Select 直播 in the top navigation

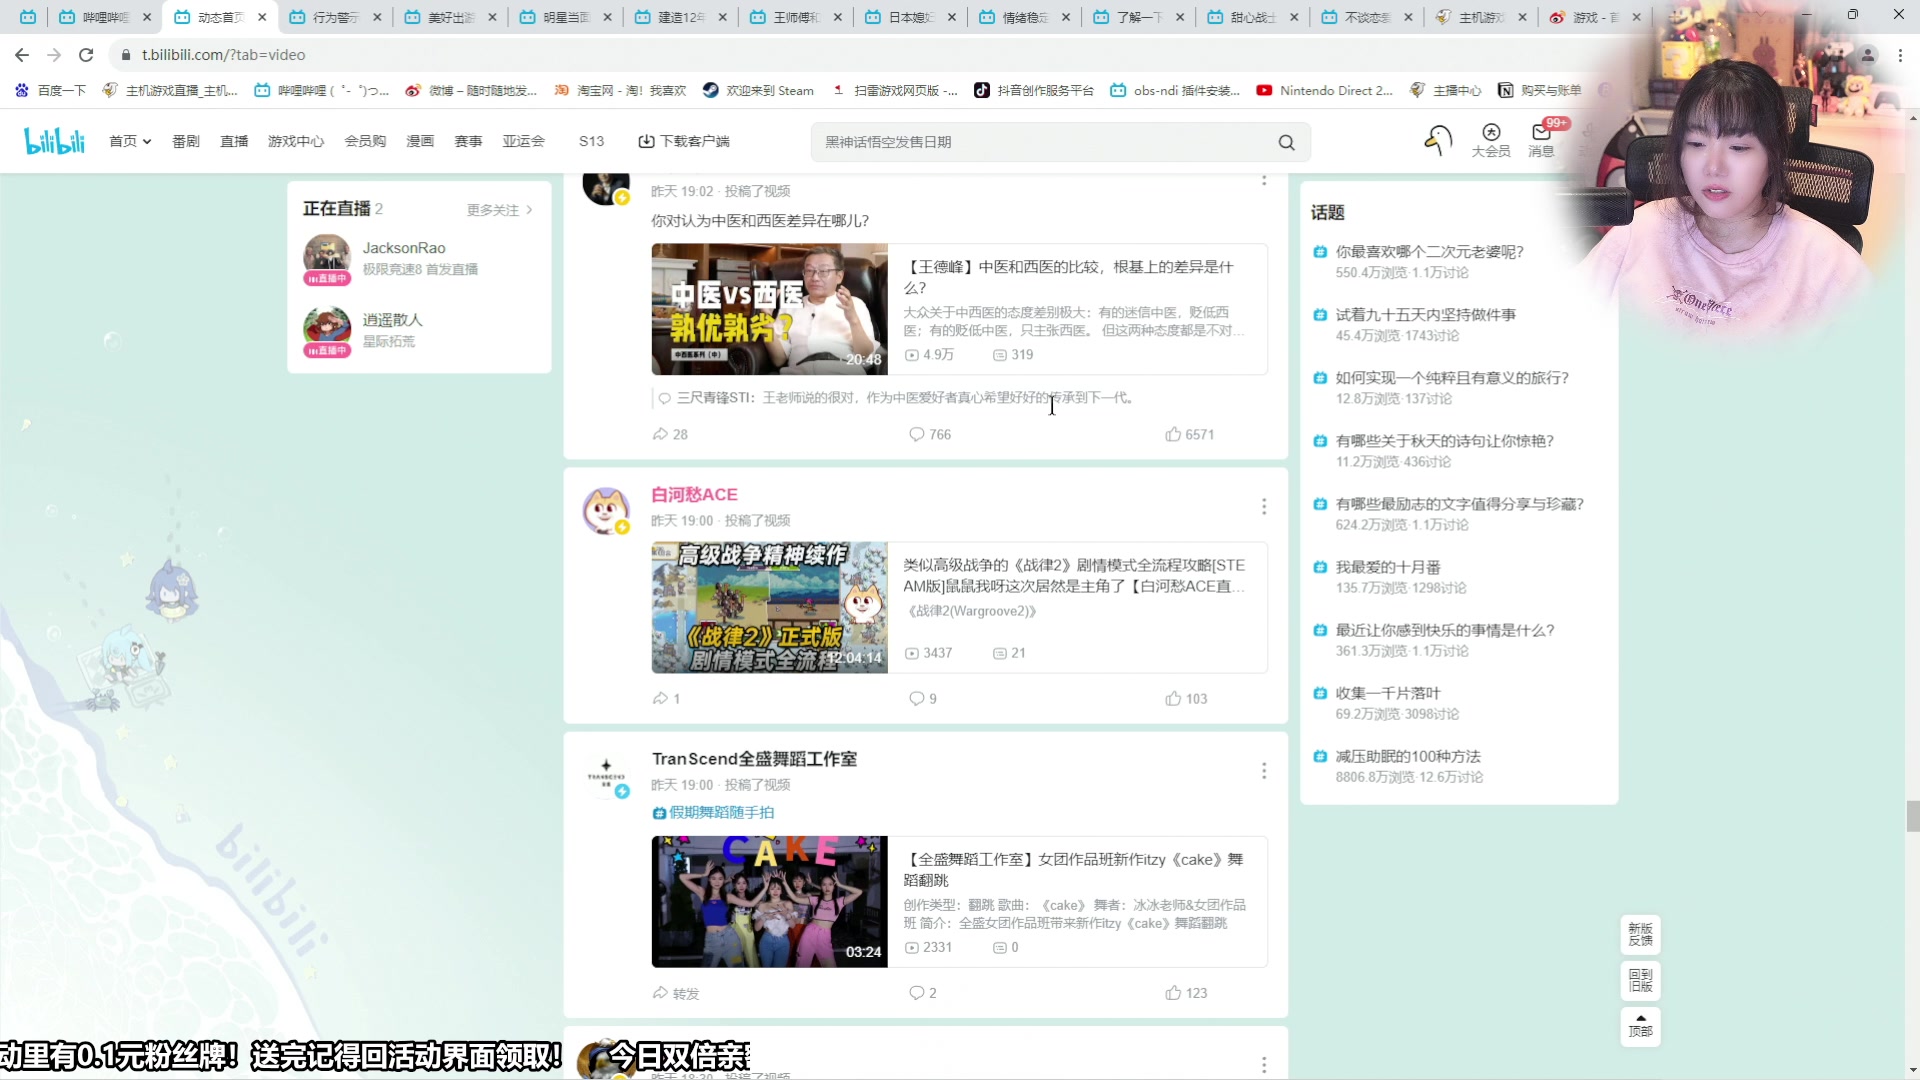[x=233, y=141]
